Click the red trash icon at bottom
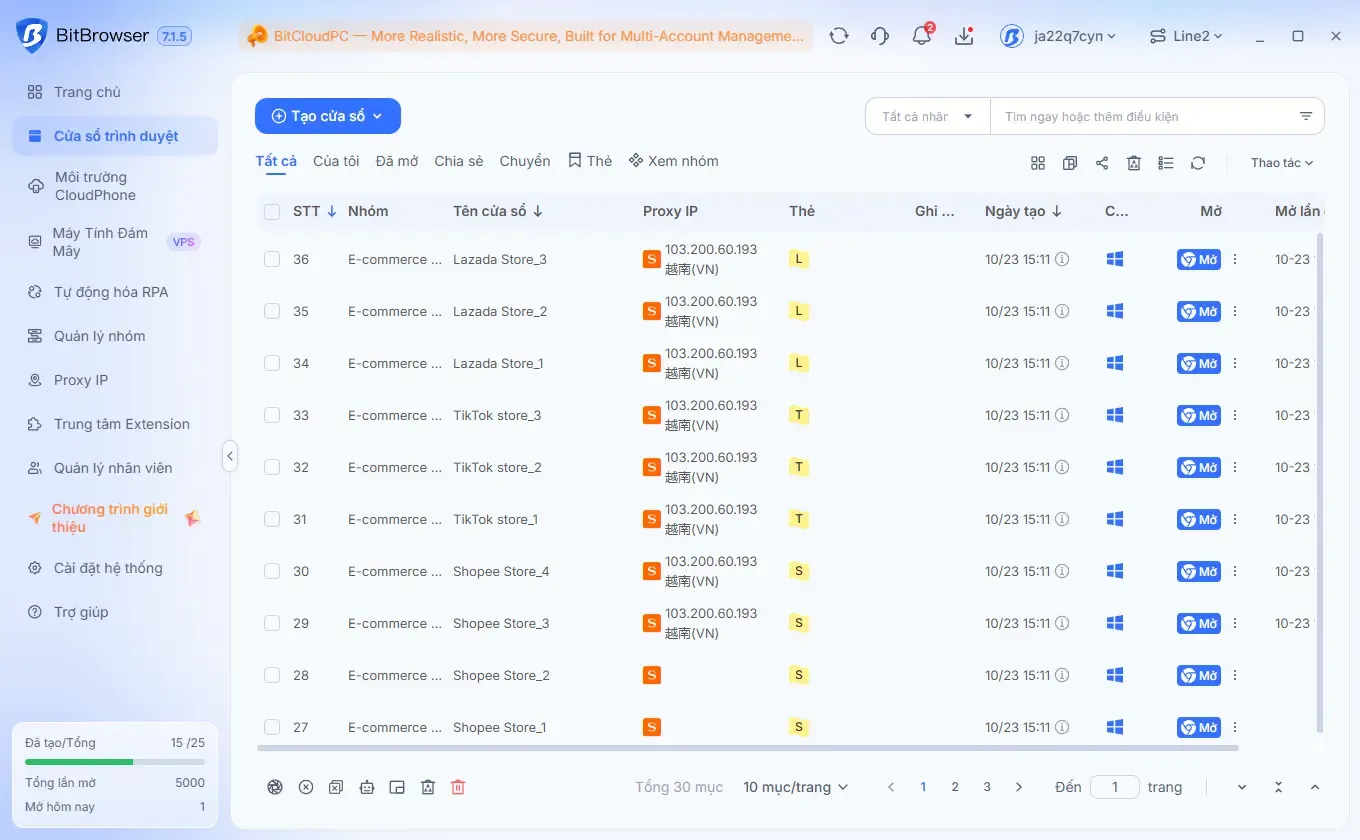 pos(458,787)
